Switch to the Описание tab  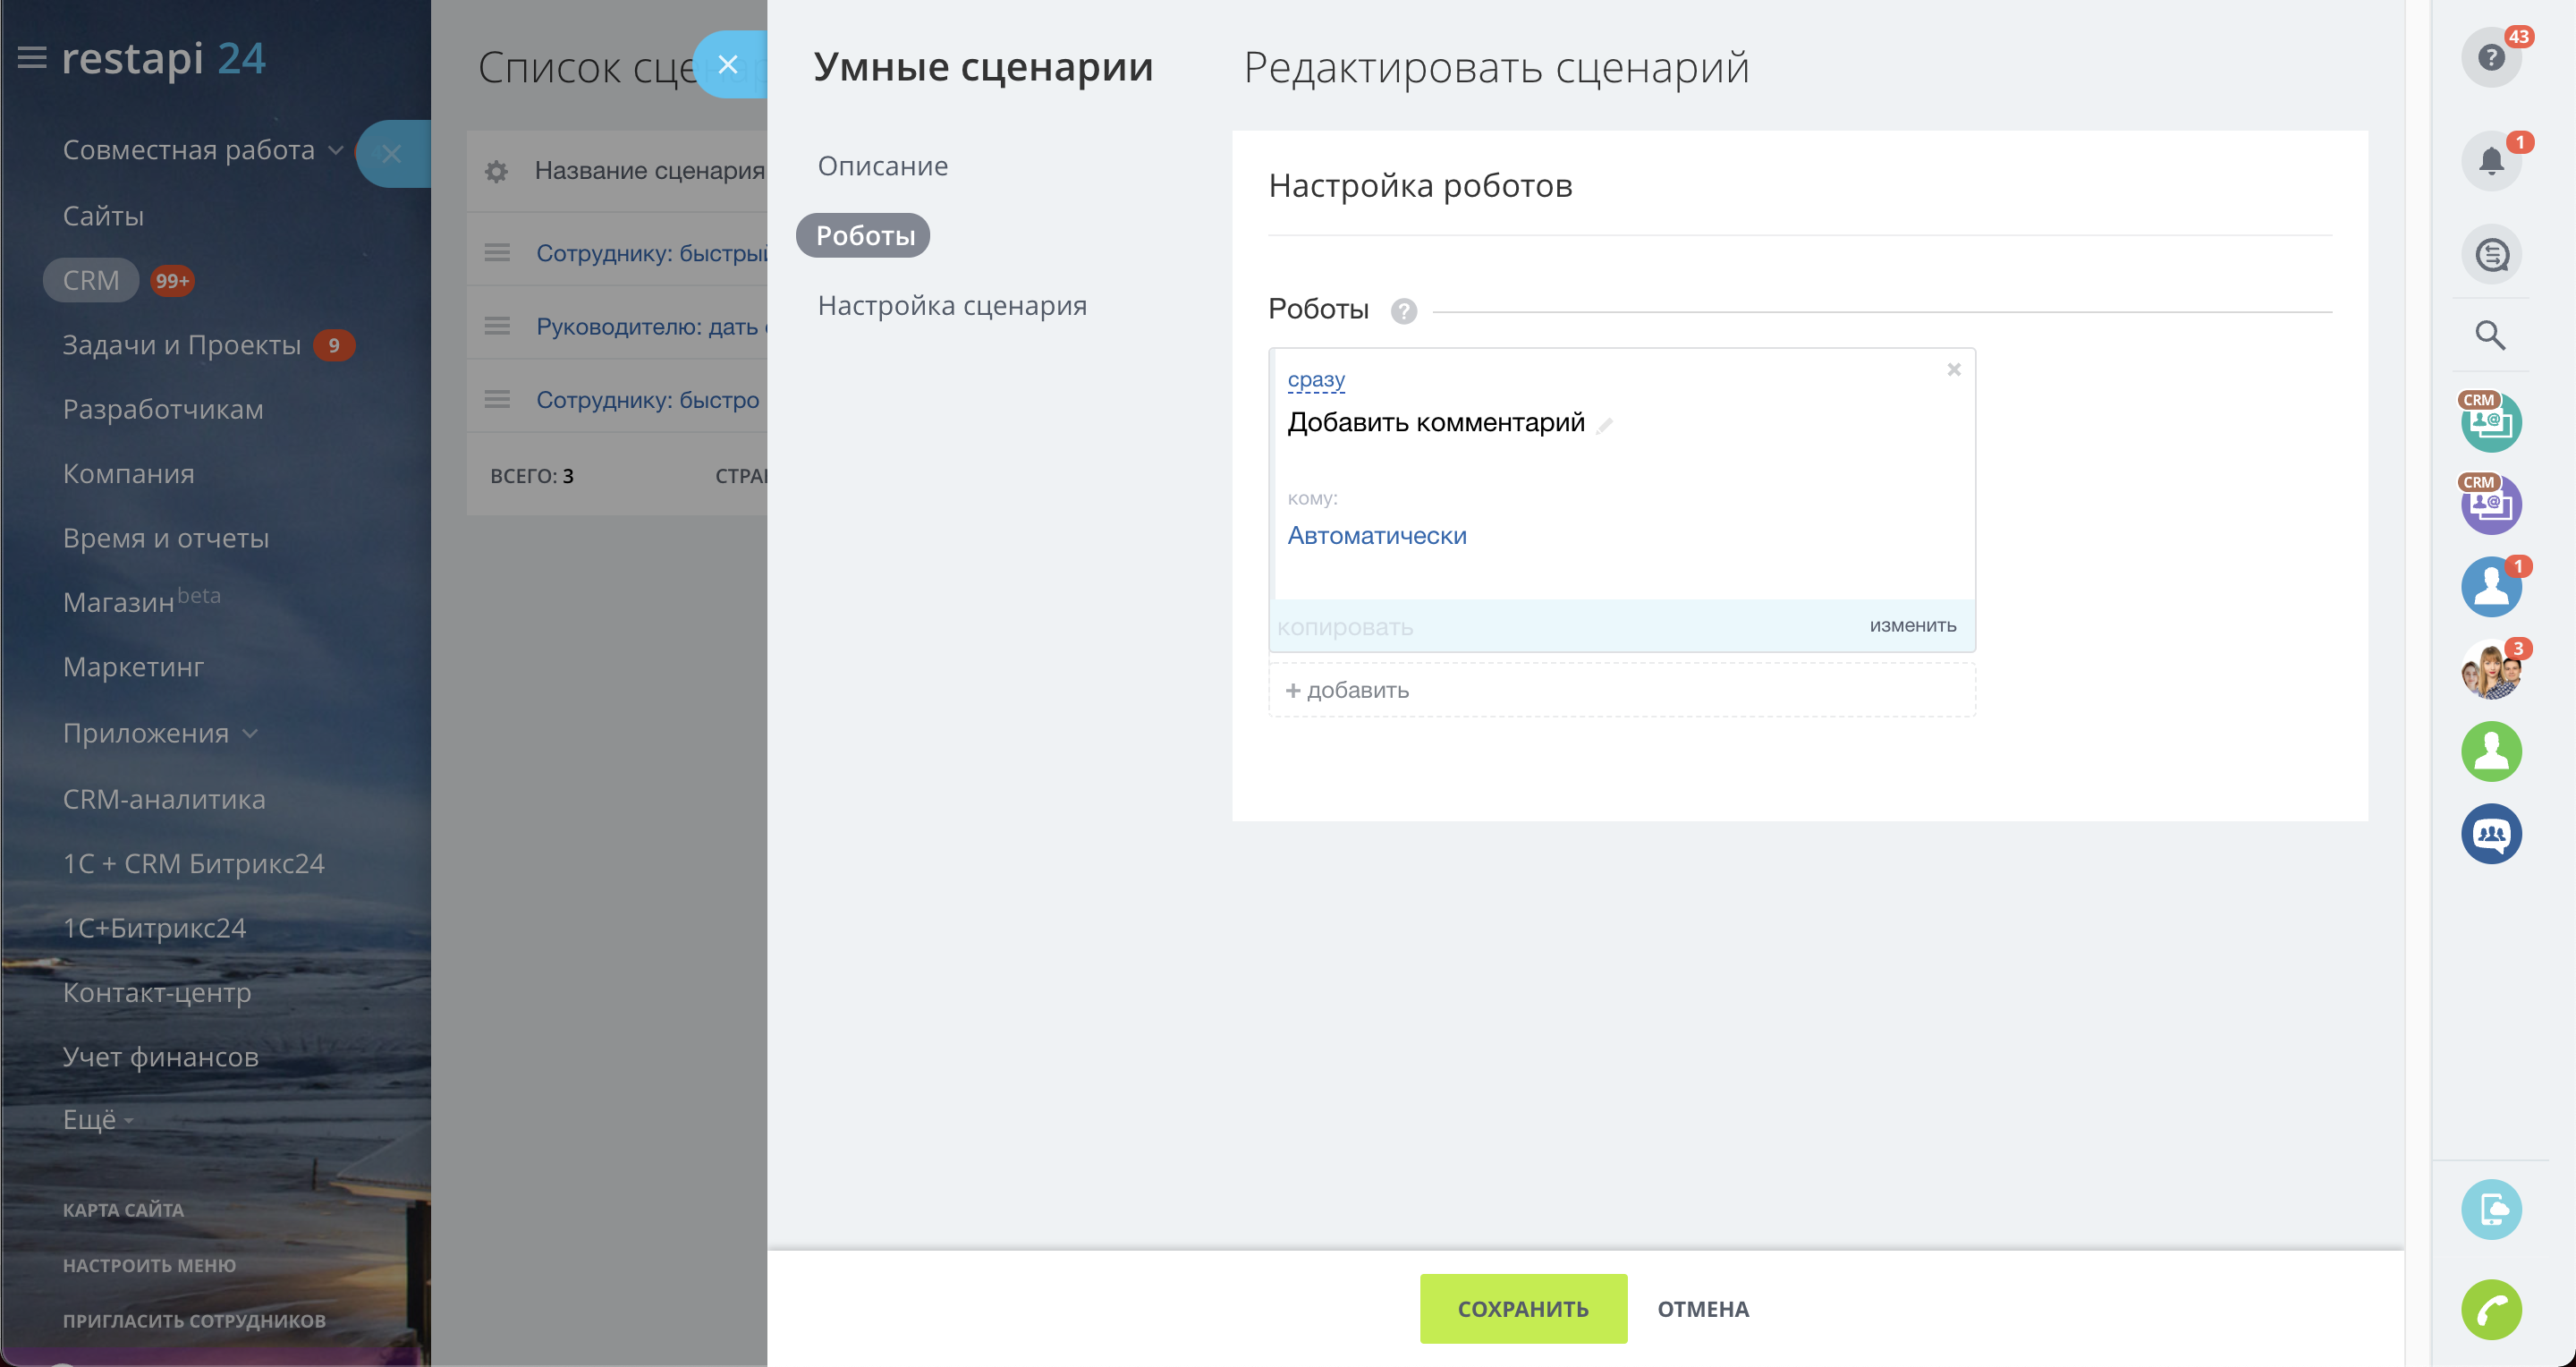[882, 166]
